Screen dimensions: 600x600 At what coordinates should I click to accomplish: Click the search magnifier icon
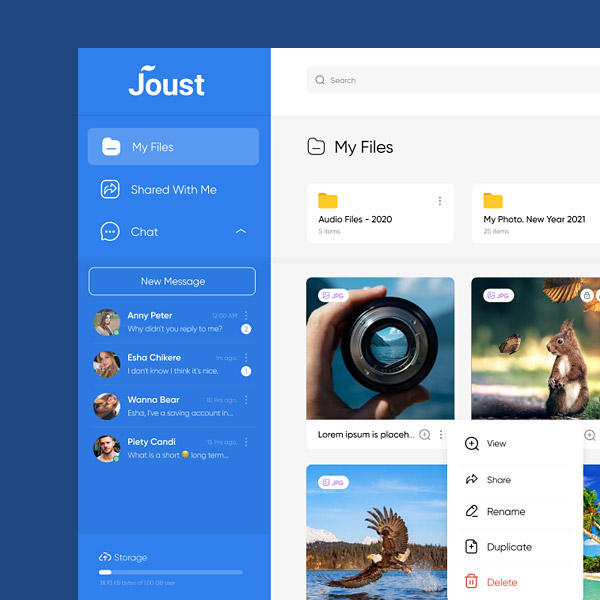[320, 80]
